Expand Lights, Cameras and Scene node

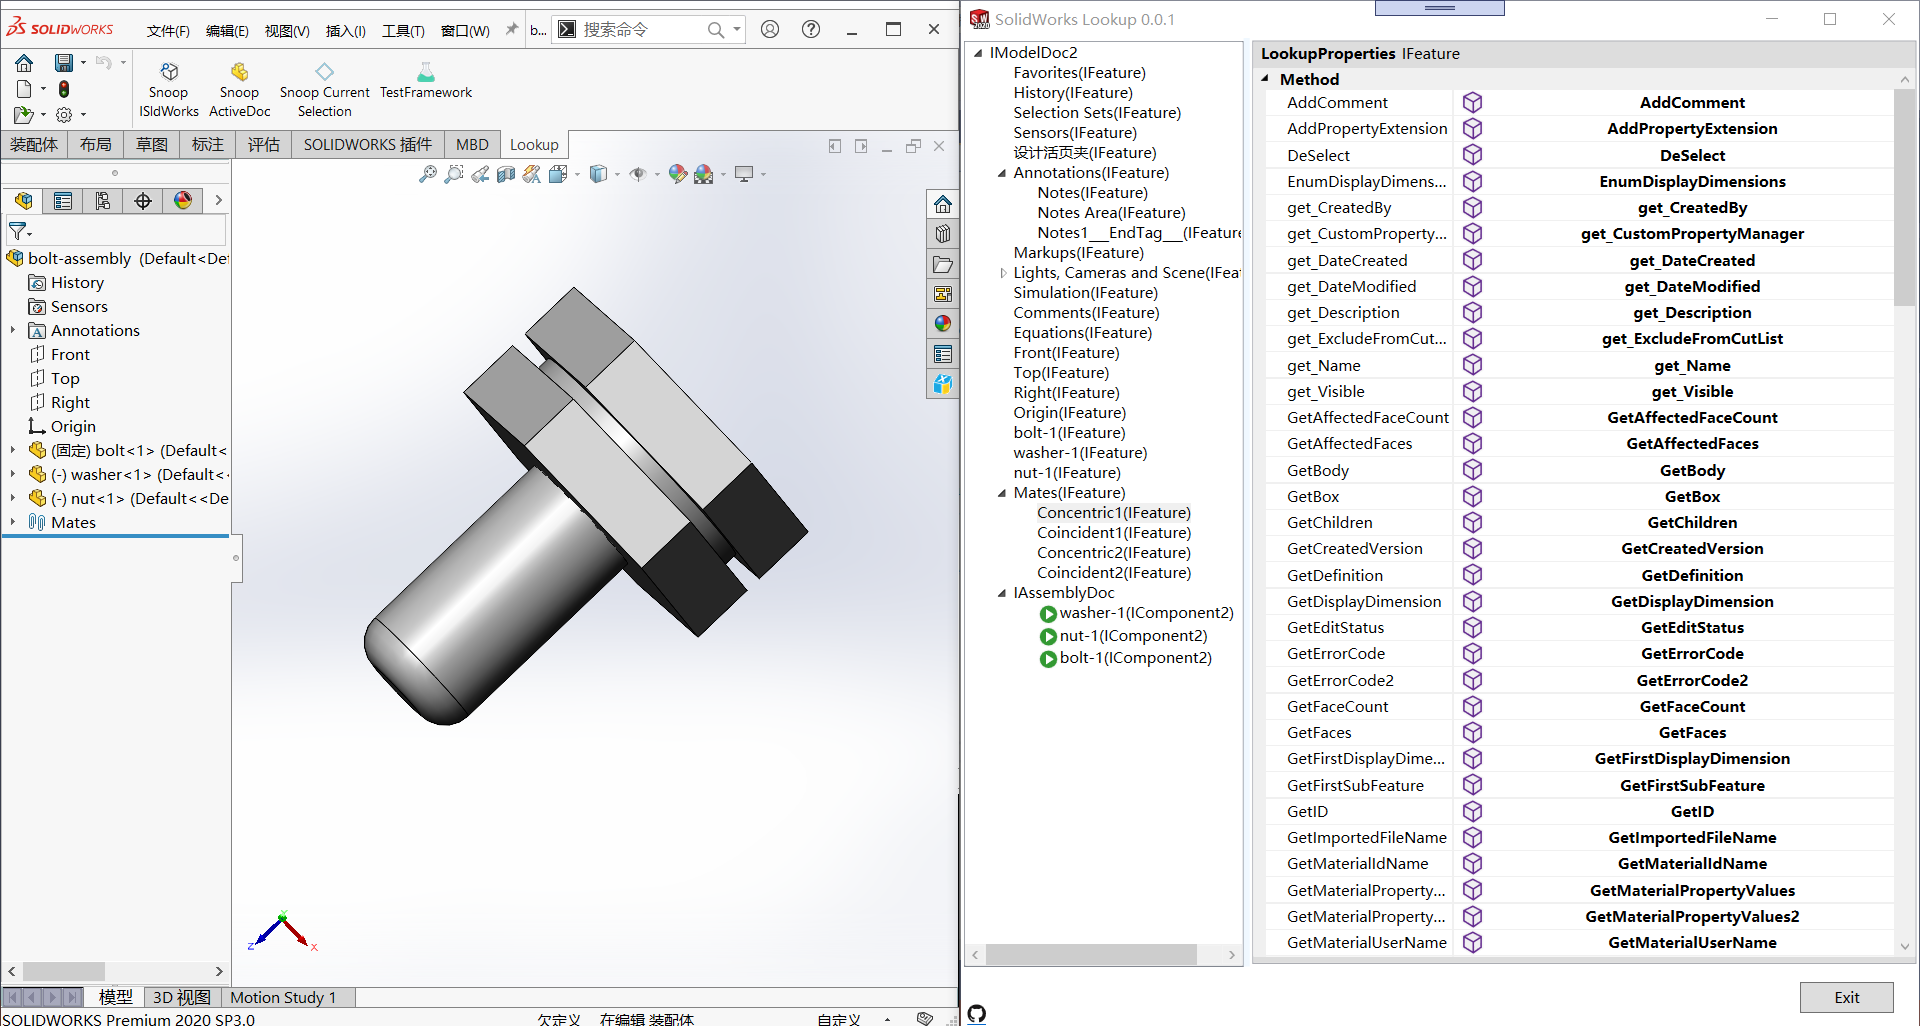[x=1002, y=273]
